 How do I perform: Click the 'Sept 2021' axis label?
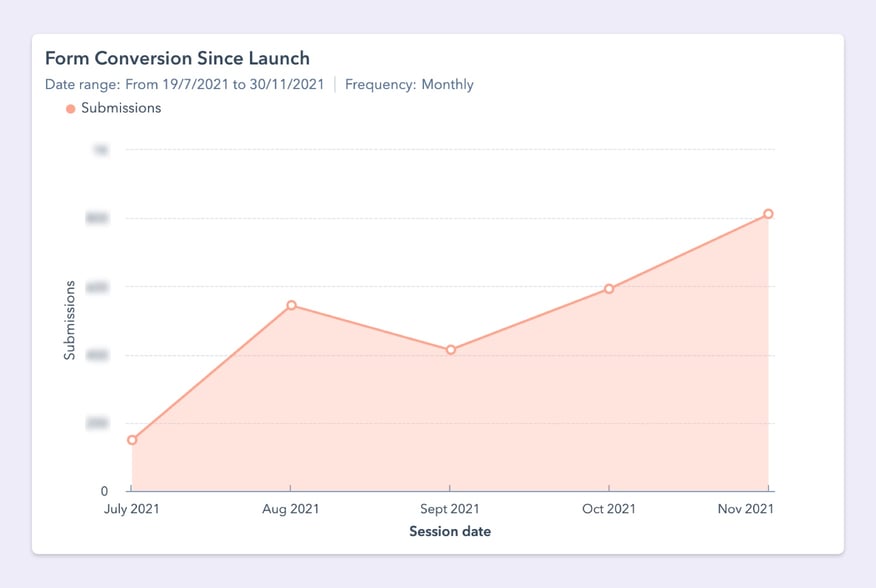pos(450,509)
